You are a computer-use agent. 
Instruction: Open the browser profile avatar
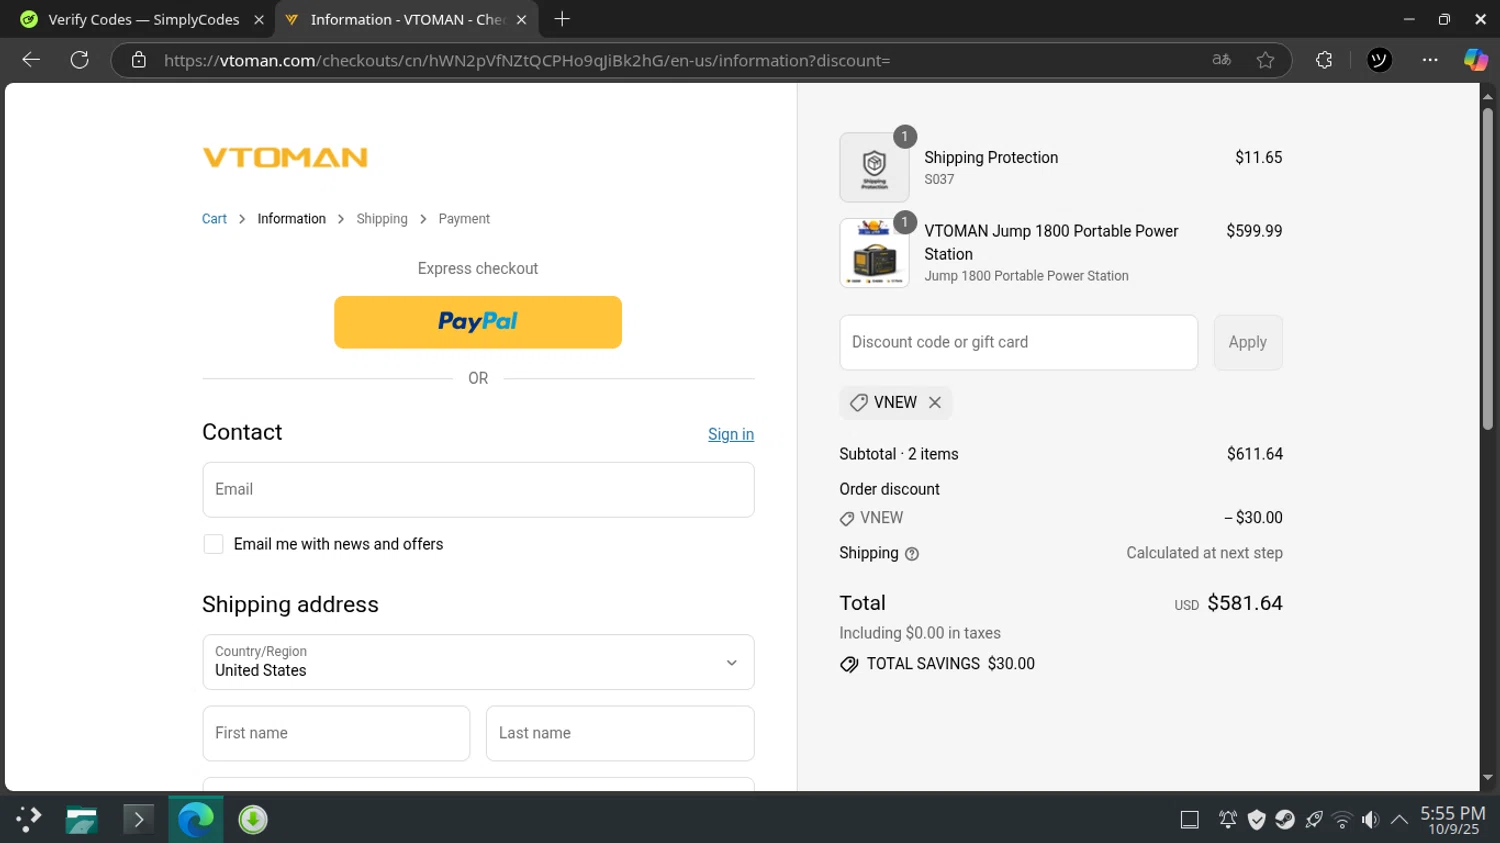tap(1379, 60)
